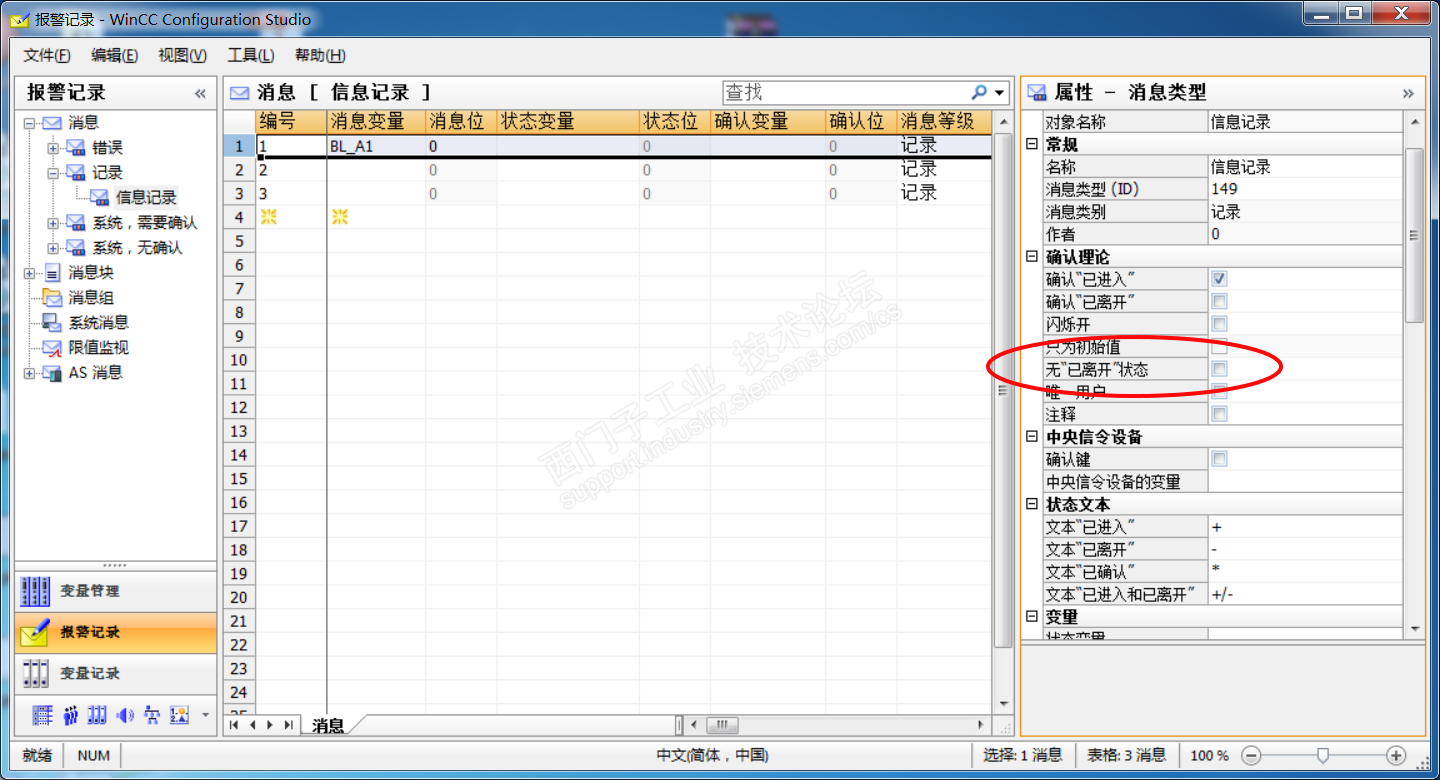Expand the 系统，需要确认 node
The height and width of the screenshot is (780, 1440).
[53, 223]
